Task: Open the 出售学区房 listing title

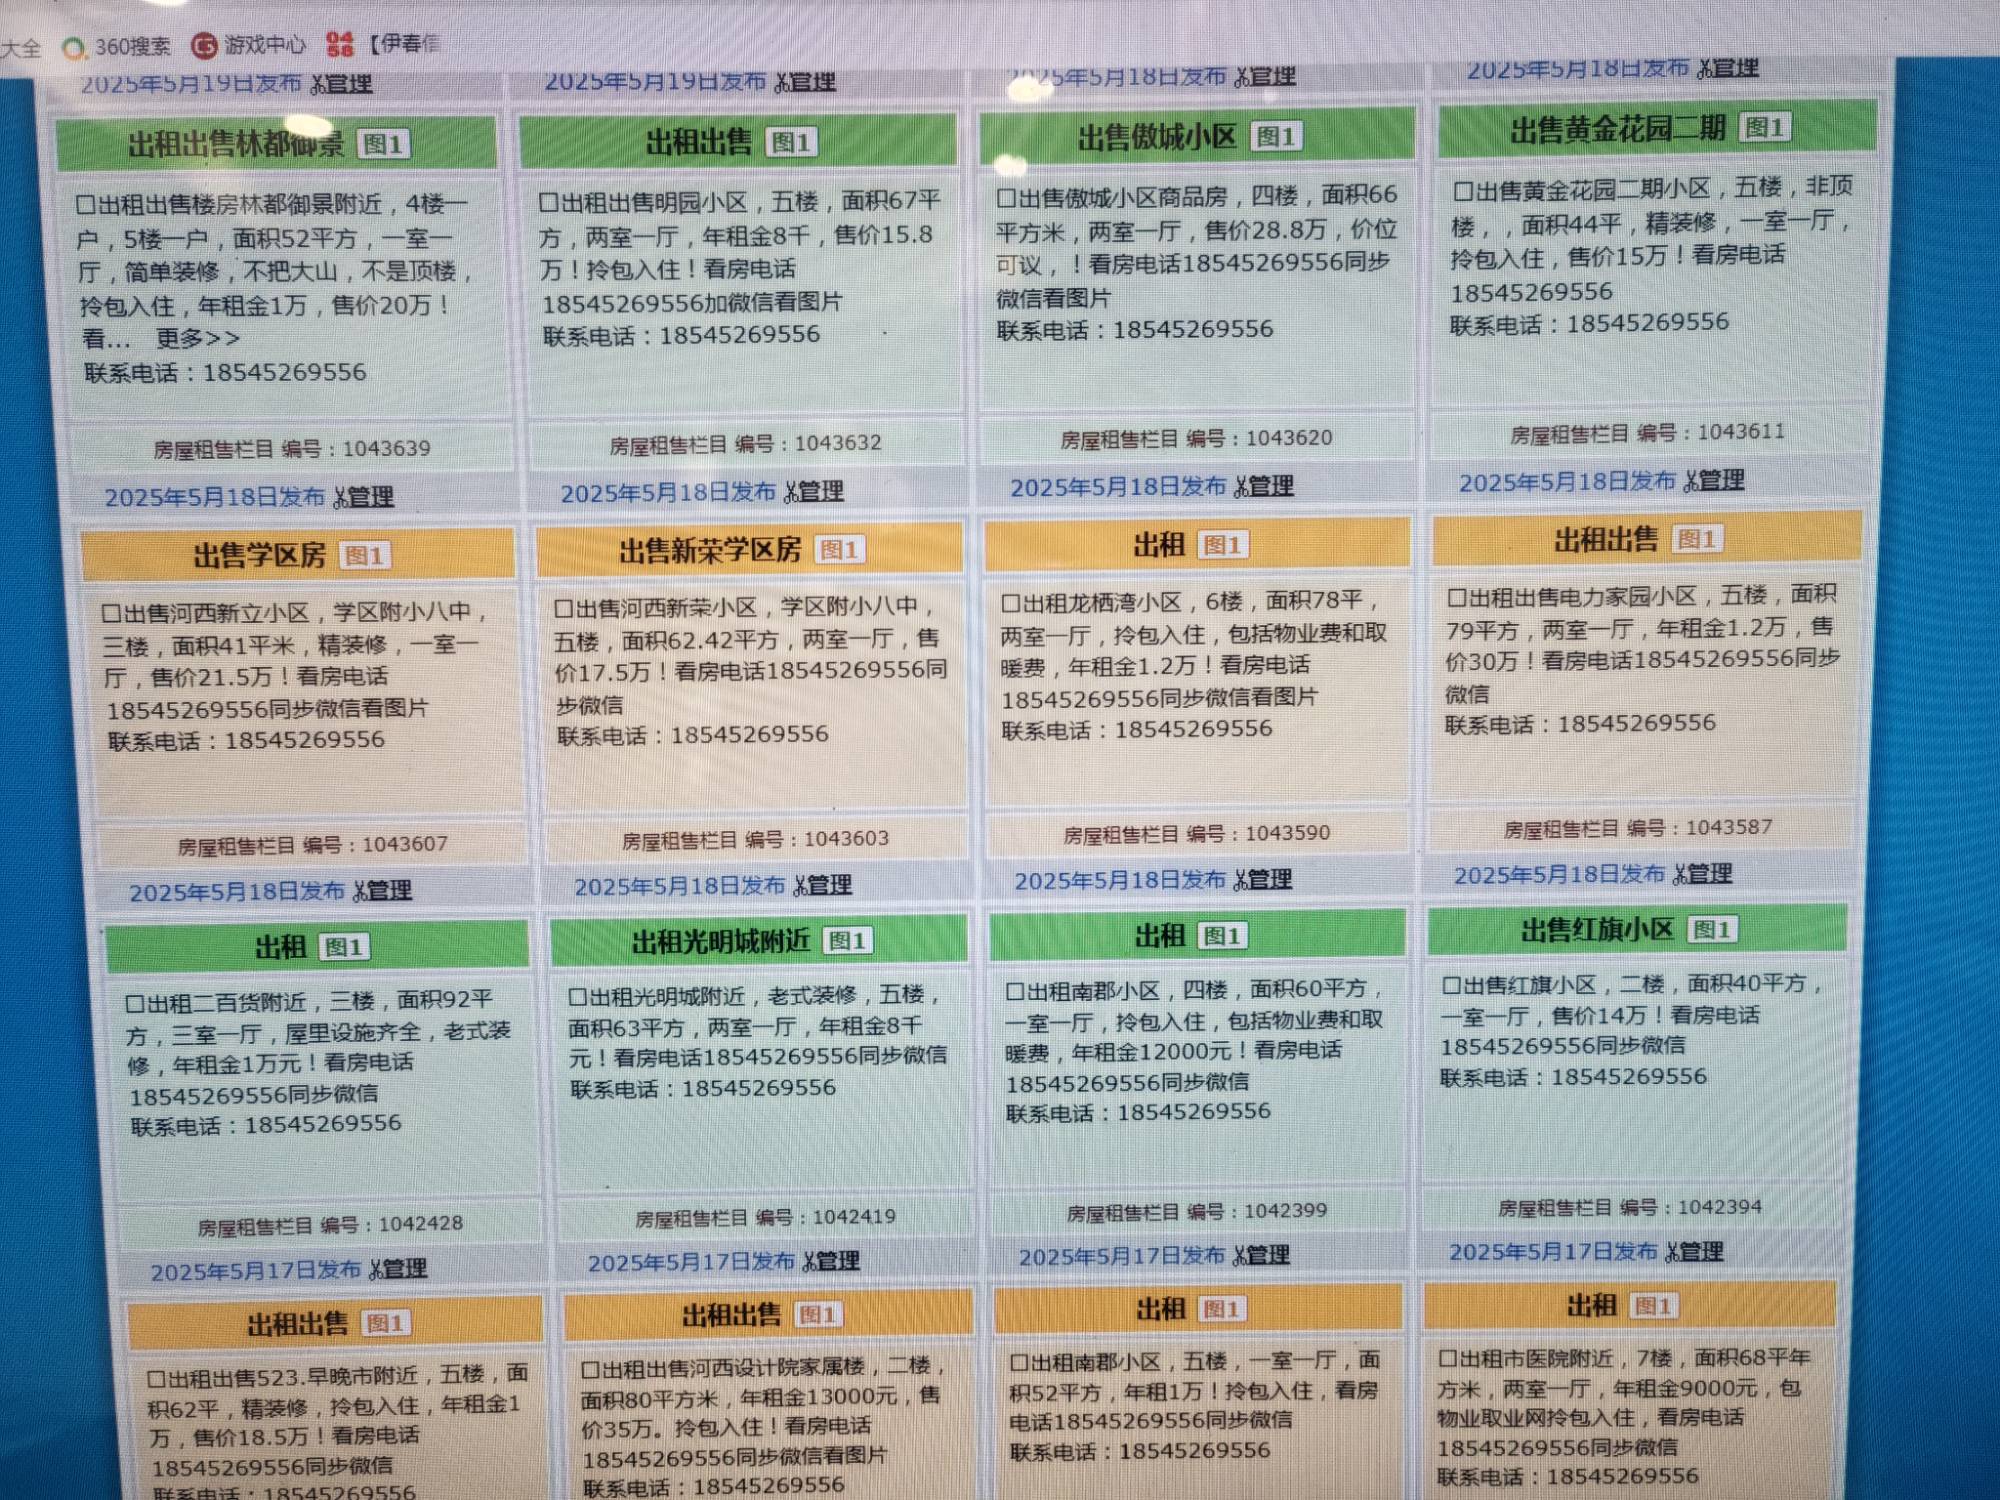Action: click(260, 556)
